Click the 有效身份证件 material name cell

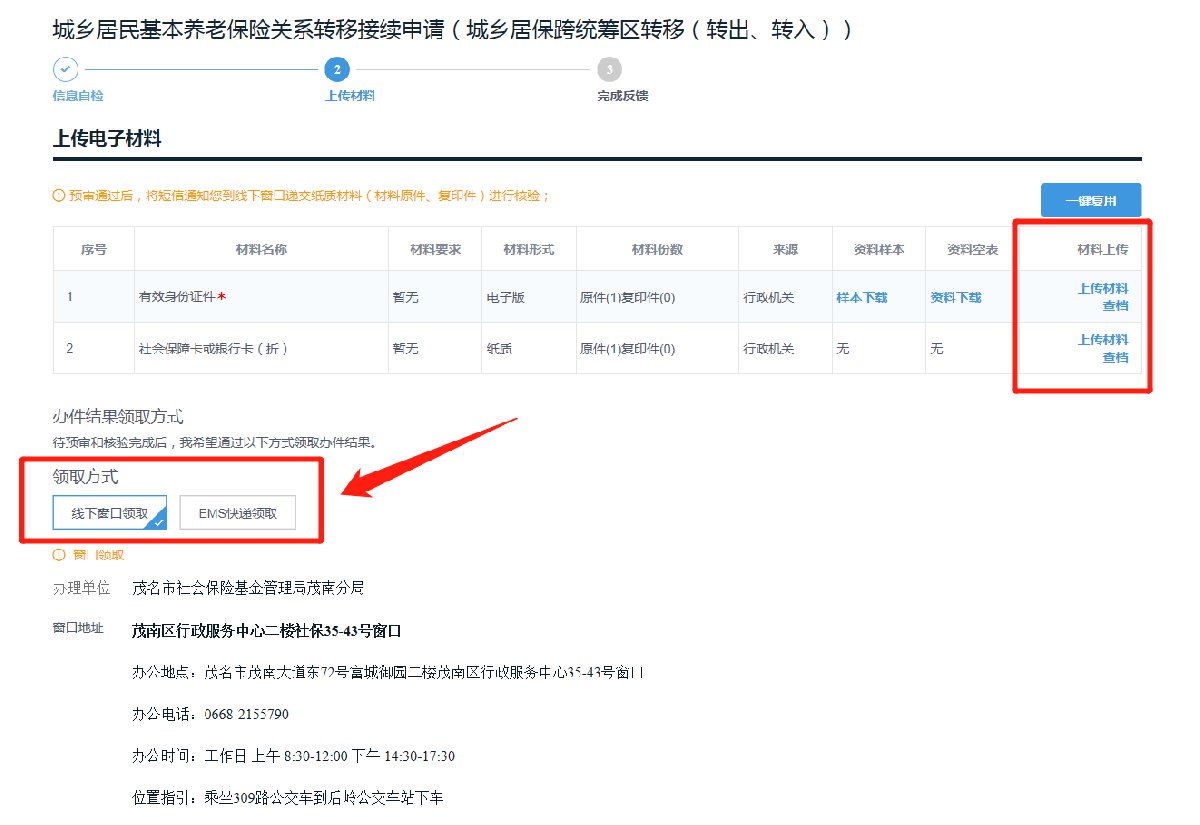pyautogui.click(x=180, y=297)
